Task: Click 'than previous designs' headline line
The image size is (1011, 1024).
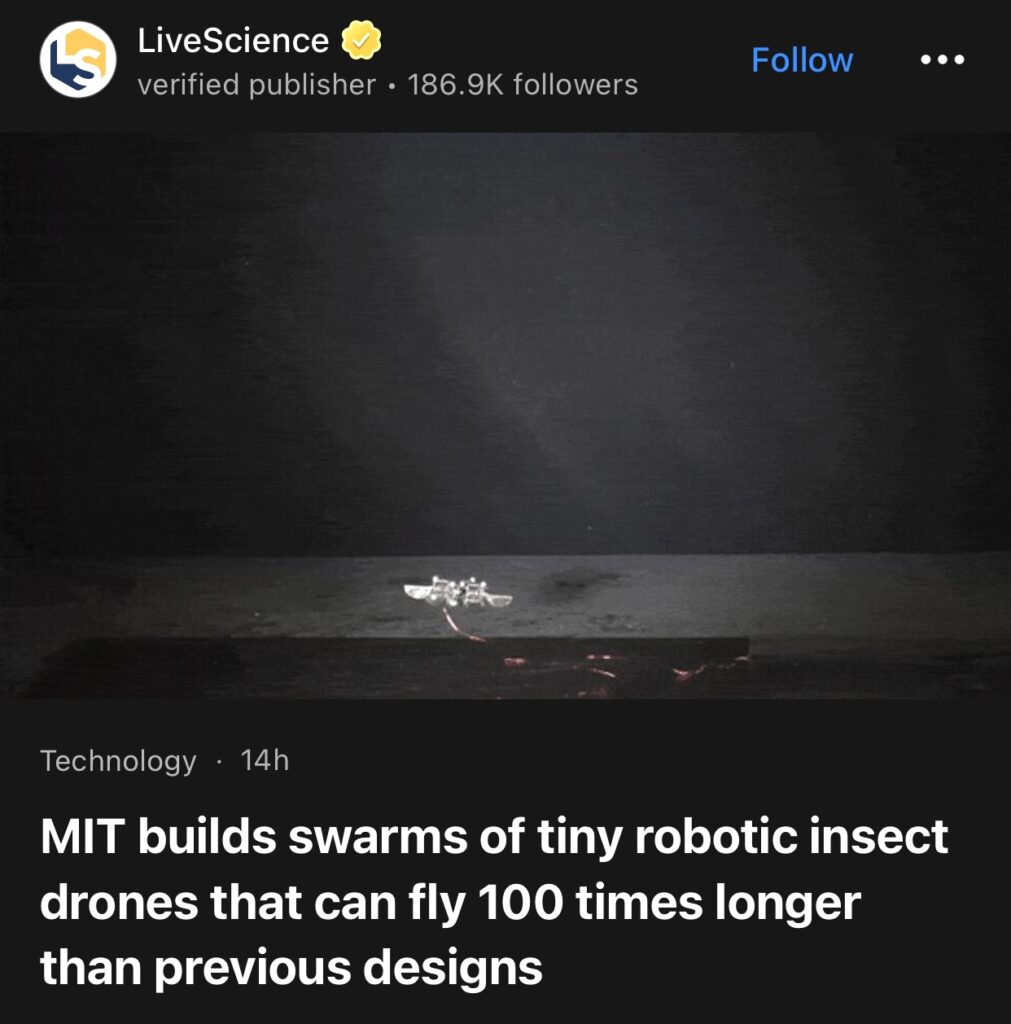Action: (x=291, y=967)
